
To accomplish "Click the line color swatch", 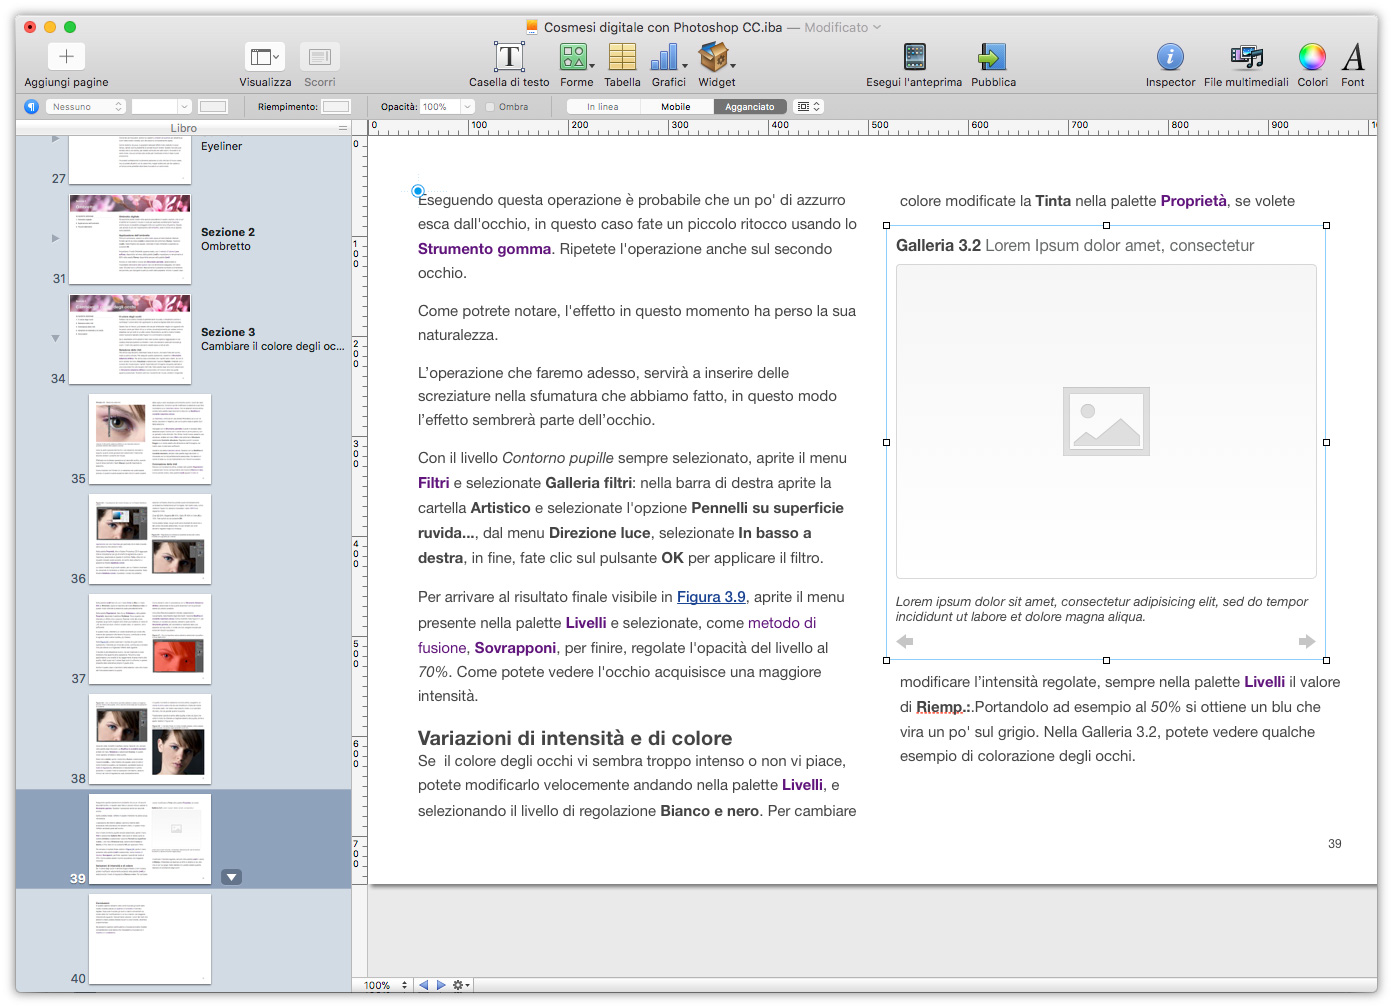I will (213, 106).
